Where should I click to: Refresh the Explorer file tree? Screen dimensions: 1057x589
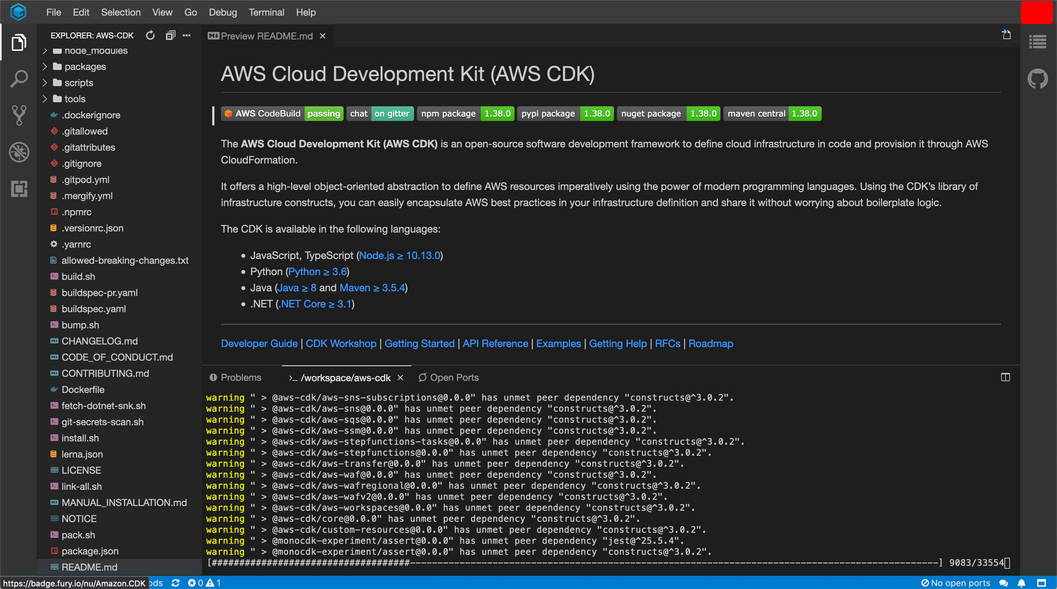click(150, 35)
